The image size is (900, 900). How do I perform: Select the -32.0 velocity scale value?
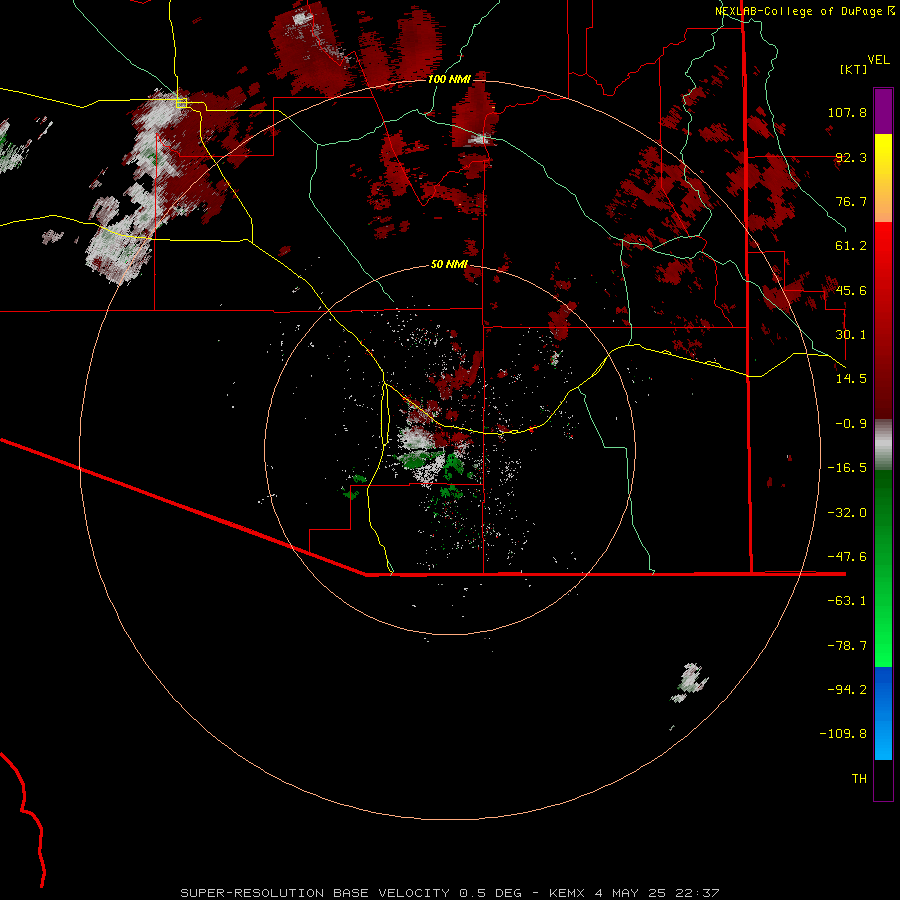coord(847,513)
